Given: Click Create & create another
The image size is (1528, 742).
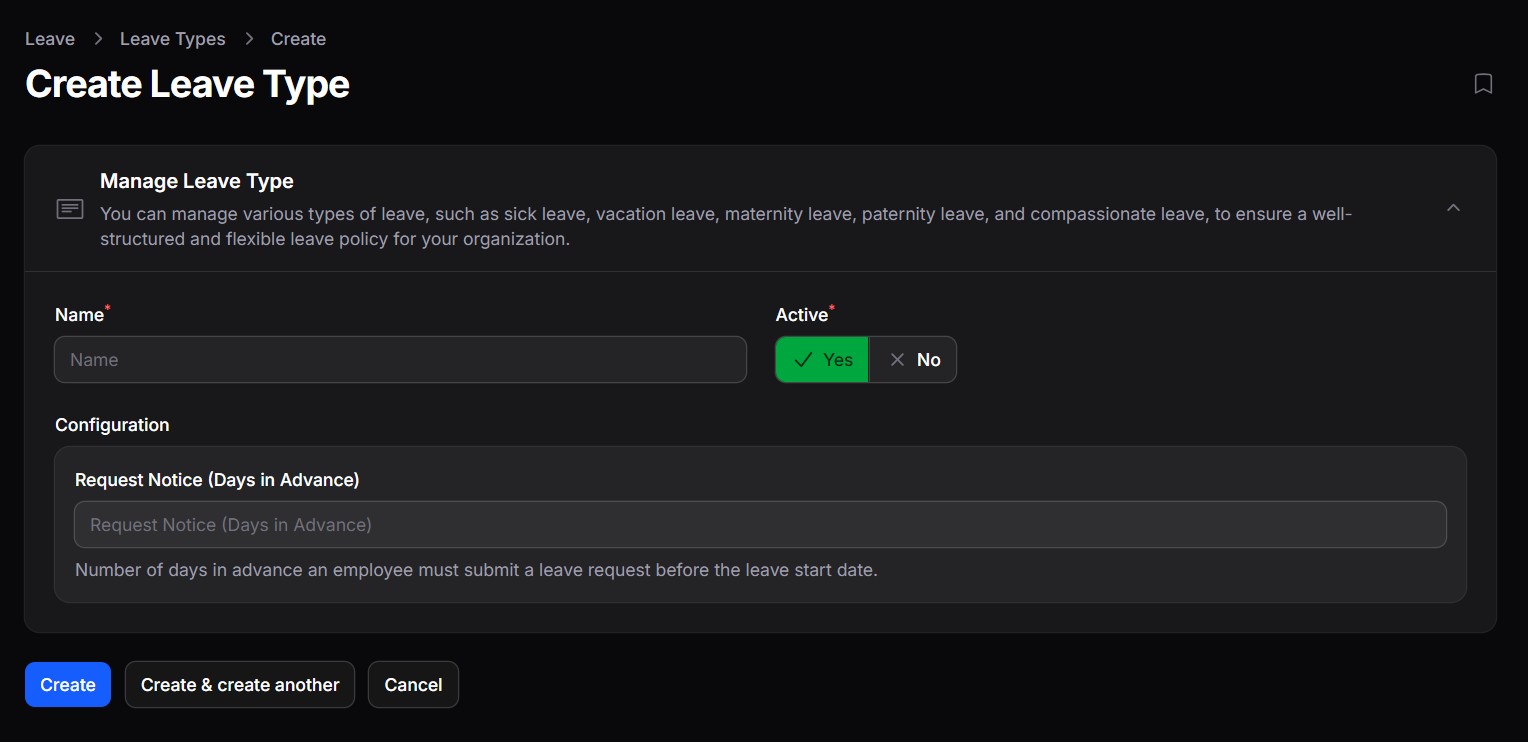Looking at the screenshot, I should click(240, 685).
